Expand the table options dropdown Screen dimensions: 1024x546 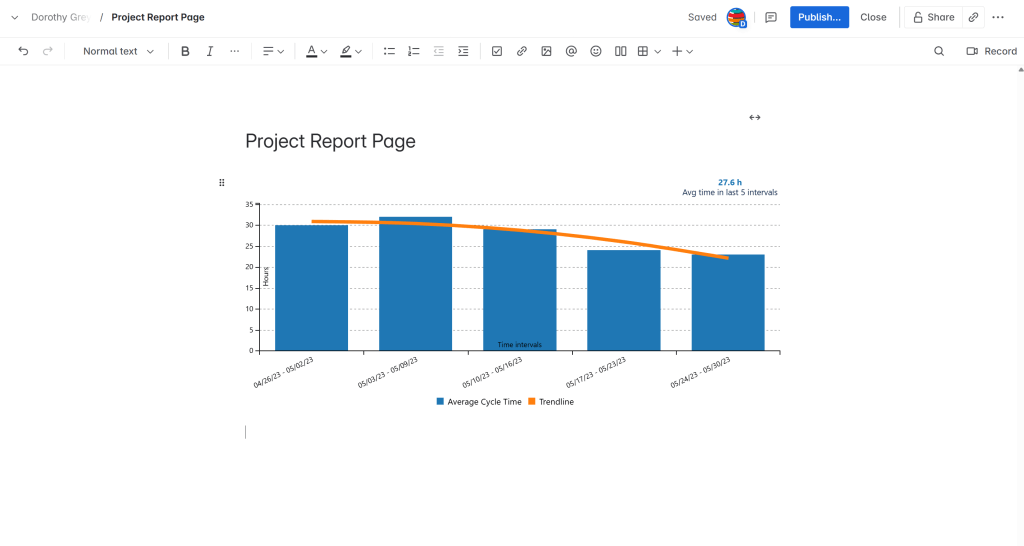point(657,51)
